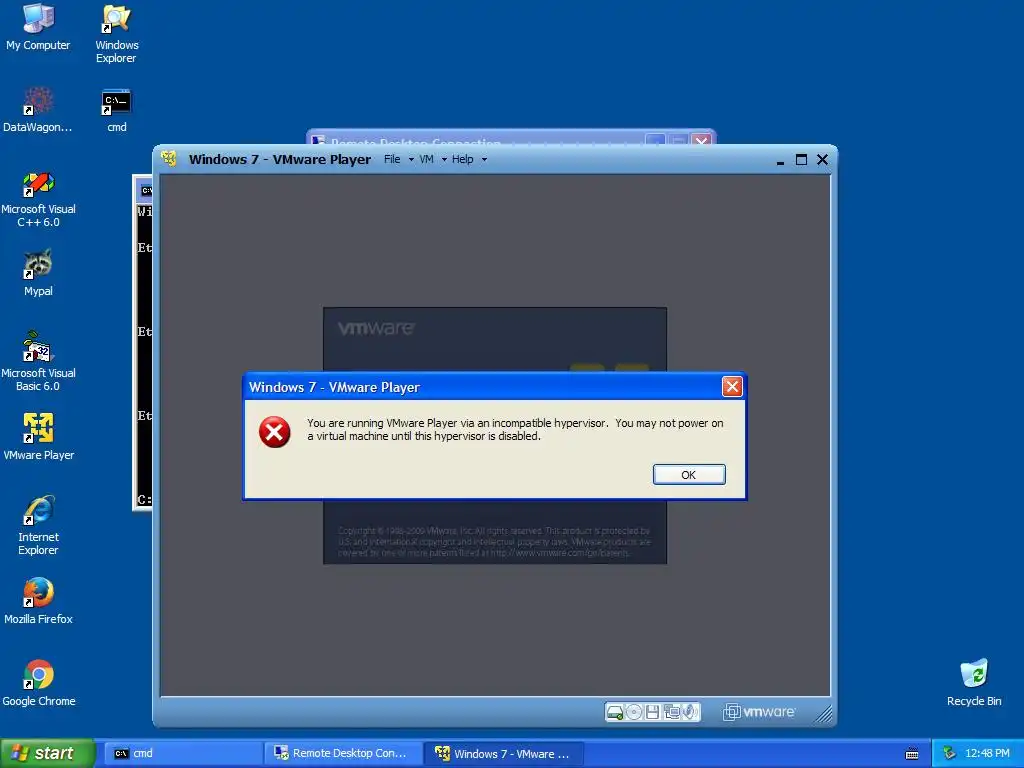The height and width of the screenshot is (768, 1024).
Task: Click the vmware logo in status bar
Action: pos(759,712)
